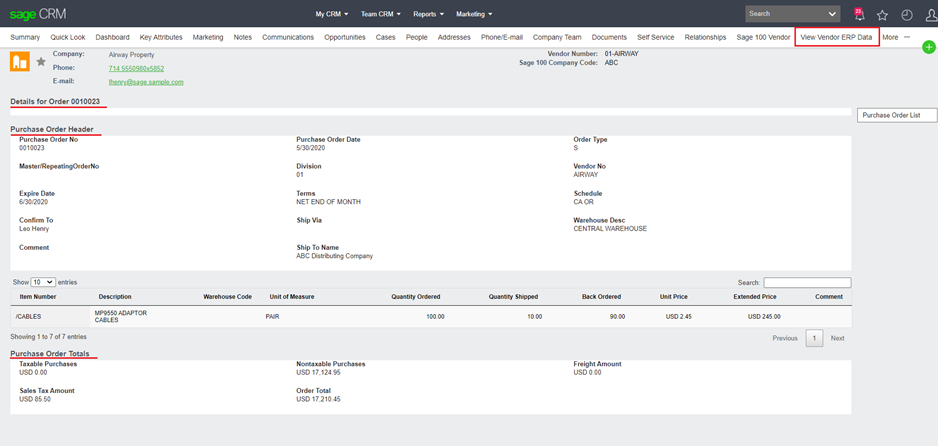The width and height of the screenshot is (938, 446).
Task: Go to the Previous page of entries
Action: [785, 338]
